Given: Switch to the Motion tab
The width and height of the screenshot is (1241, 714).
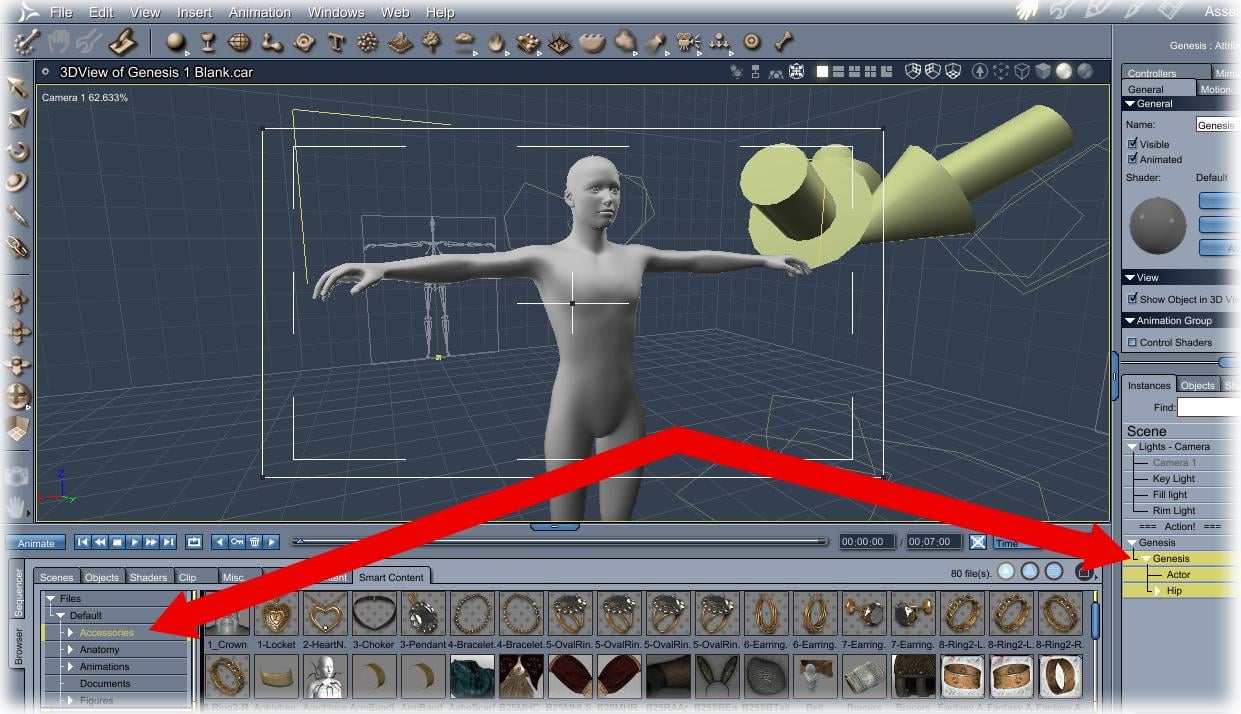Looking at the screenshot, I should point(1215,89).
